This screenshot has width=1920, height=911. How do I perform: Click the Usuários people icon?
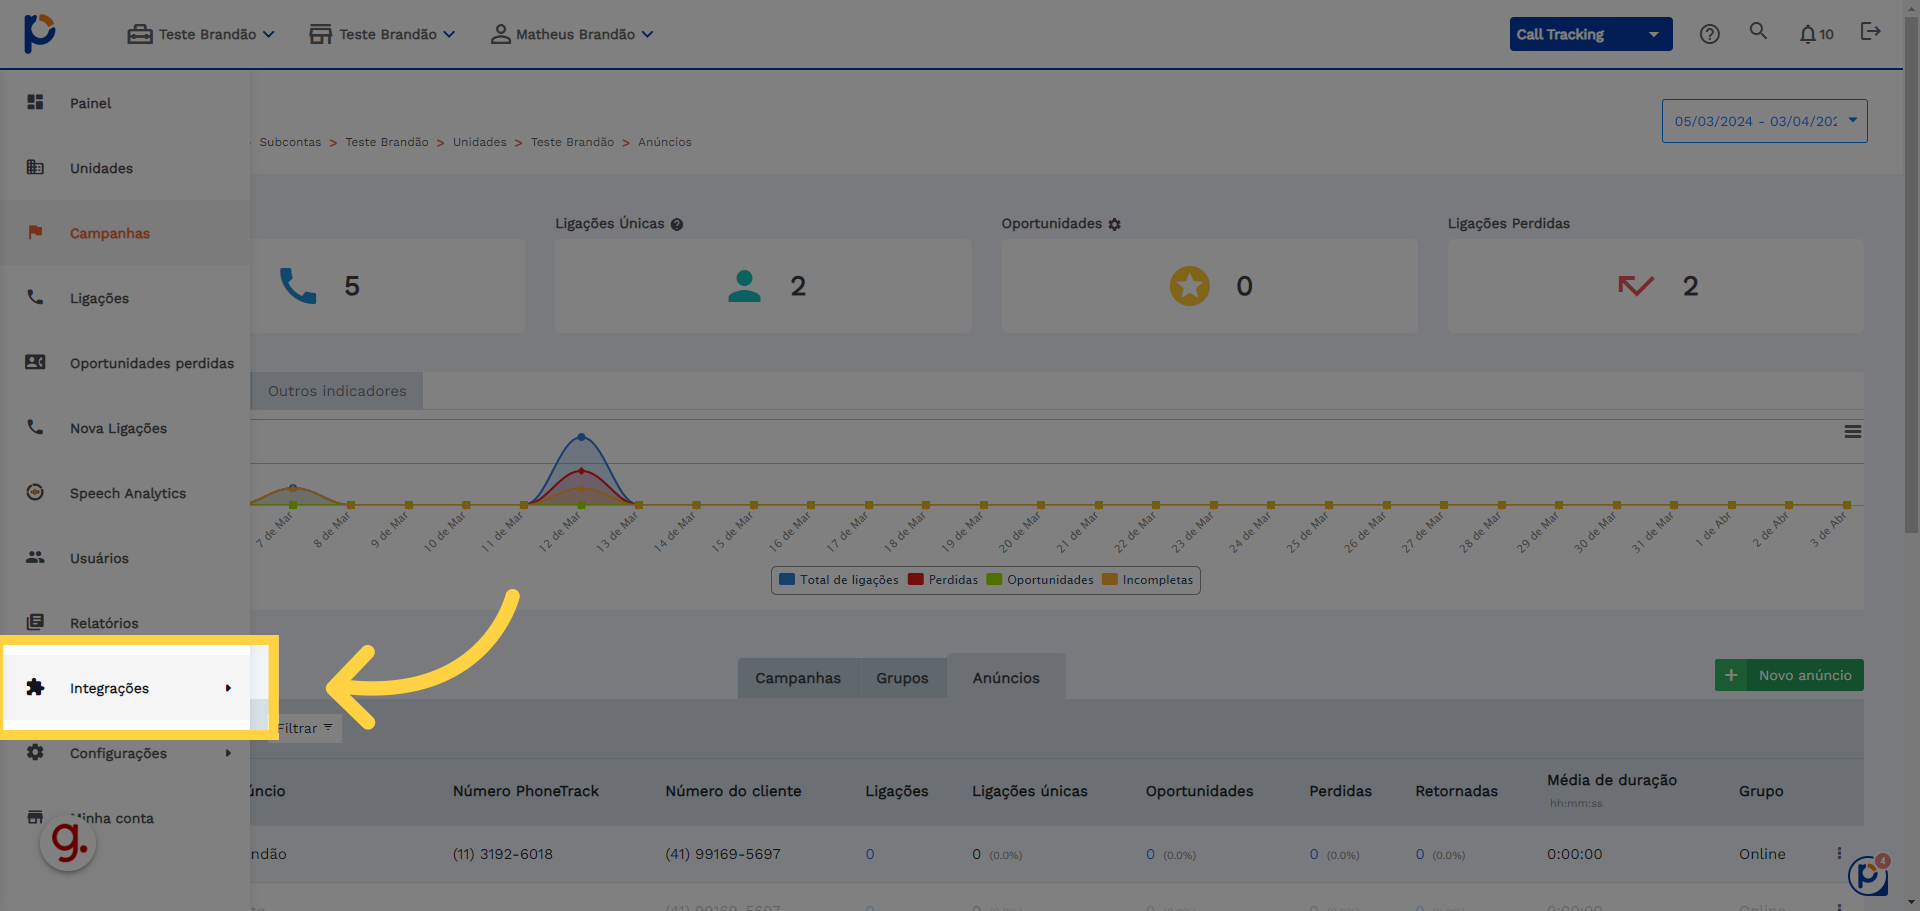point(35,557)
